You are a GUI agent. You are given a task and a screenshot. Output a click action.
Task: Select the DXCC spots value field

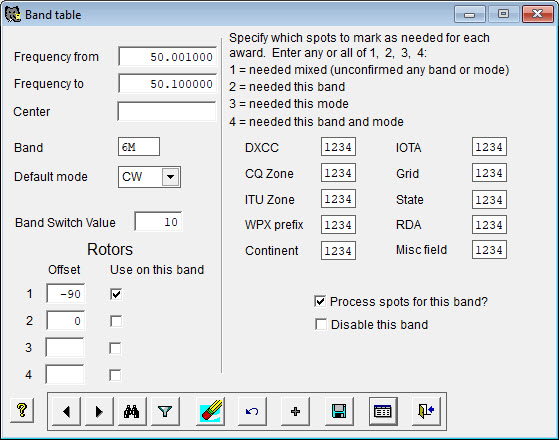pos(338,147)
